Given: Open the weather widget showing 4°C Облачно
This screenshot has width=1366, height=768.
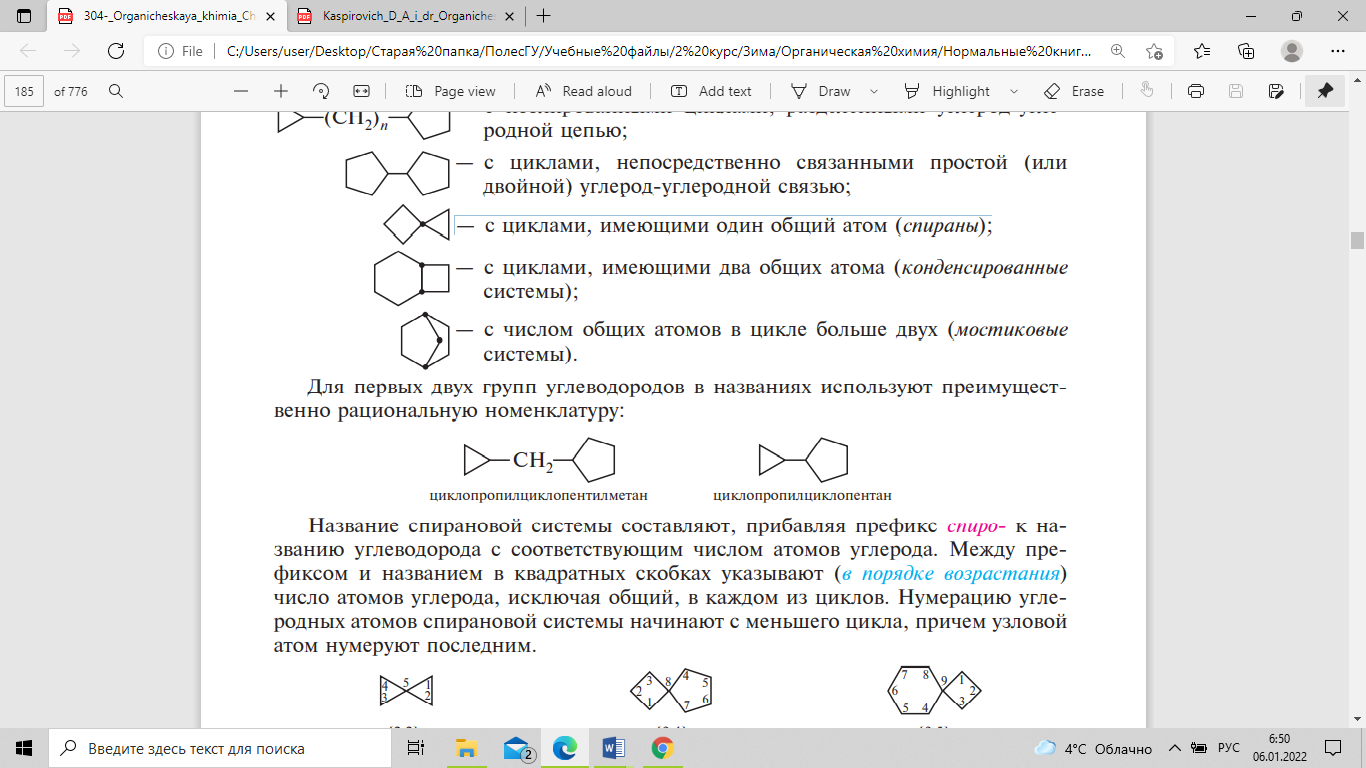Looking at the screenshot, I should click(x=1092, y=748).
